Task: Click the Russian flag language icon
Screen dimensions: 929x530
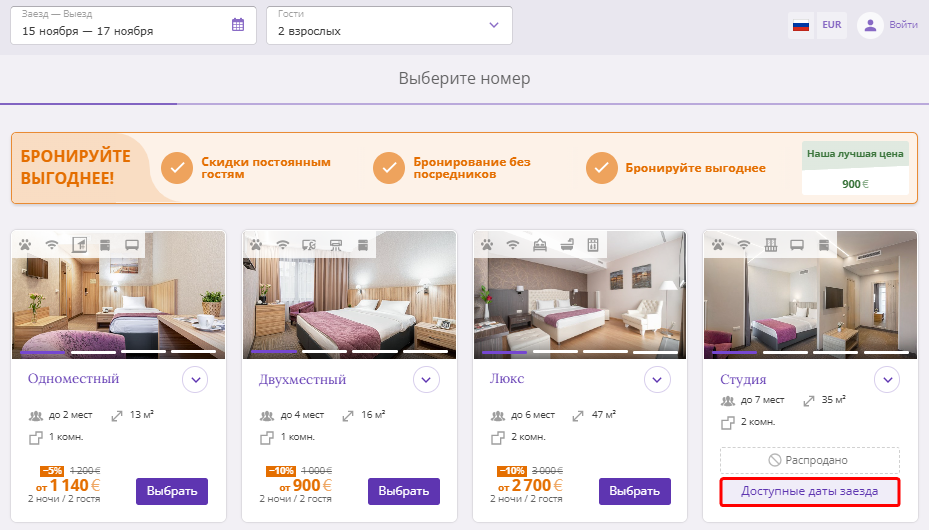Action: pos(801,25)
